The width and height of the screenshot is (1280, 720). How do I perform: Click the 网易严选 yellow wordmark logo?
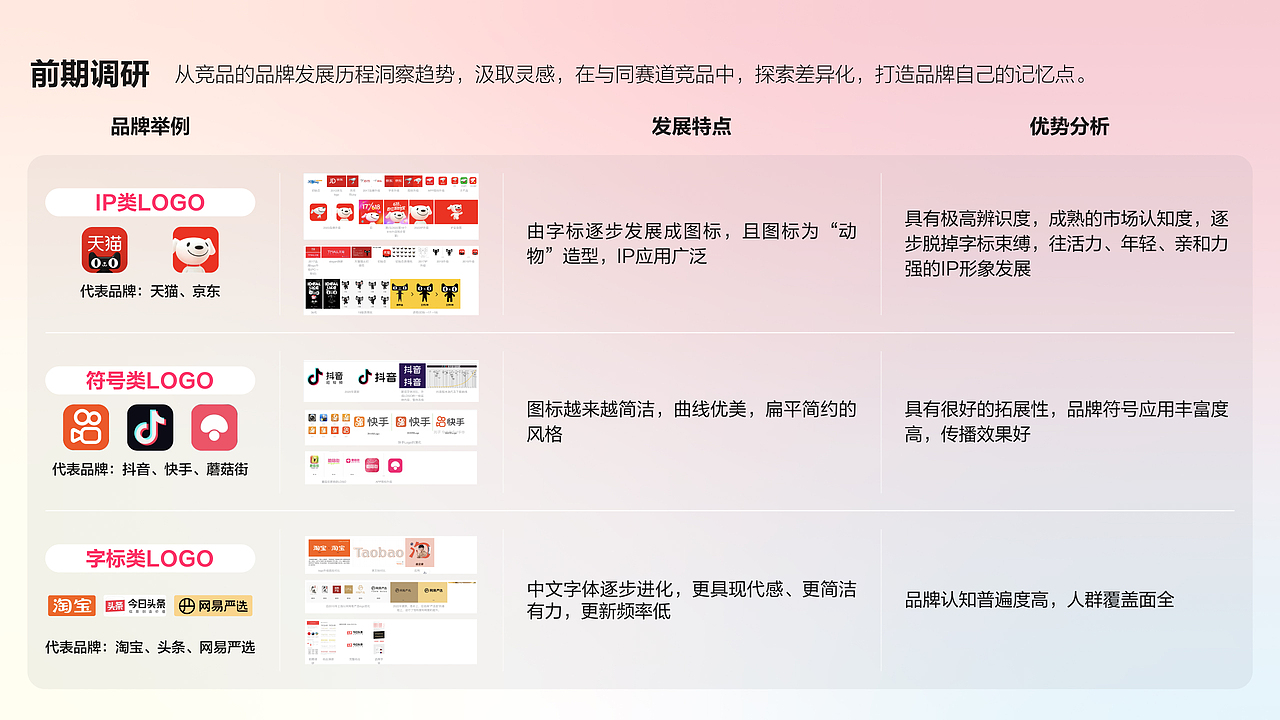[213, 605]
